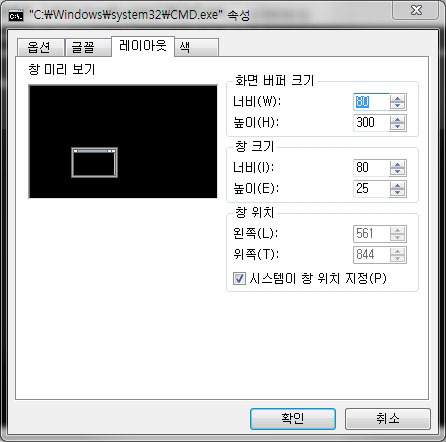Increase screen buffer 너비(W) with up arrow
Viewport: 446px width, 442px height.
397,98
